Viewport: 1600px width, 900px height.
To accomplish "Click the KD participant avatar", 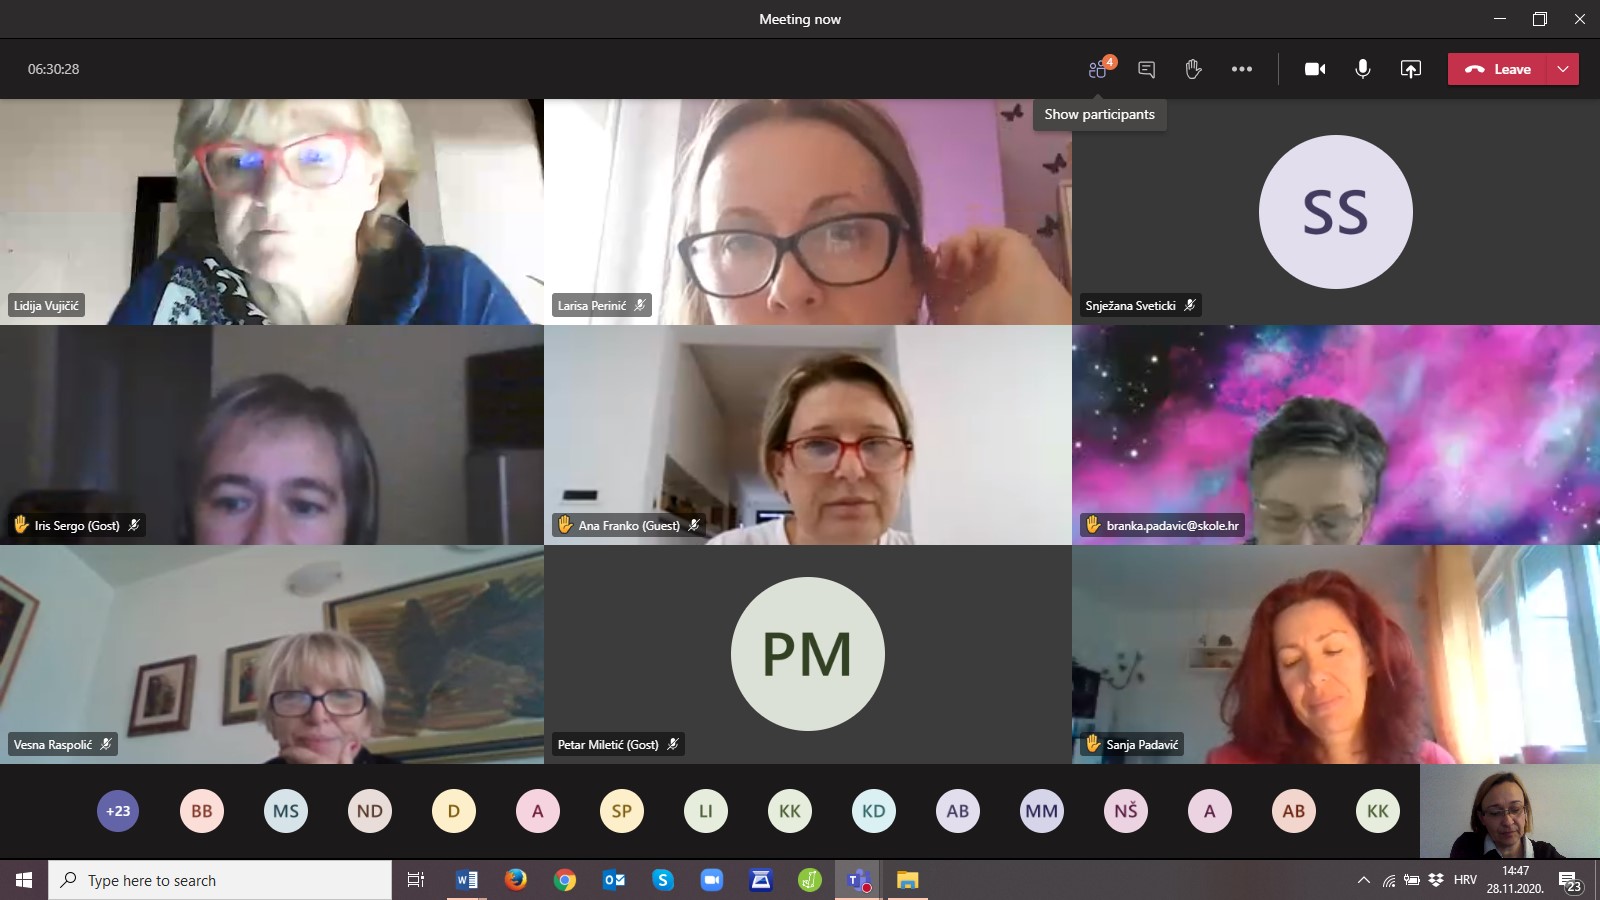I will point(874,811).
